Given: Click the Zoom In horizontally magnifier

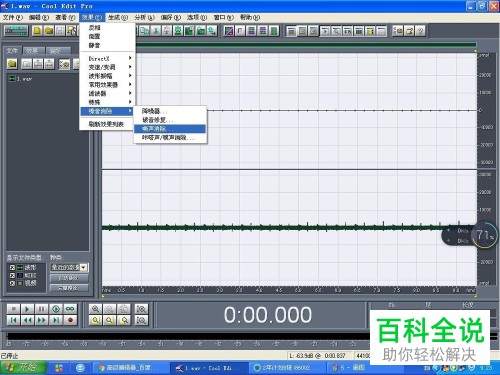Looking at the screenshot, I should pos(96,309).
